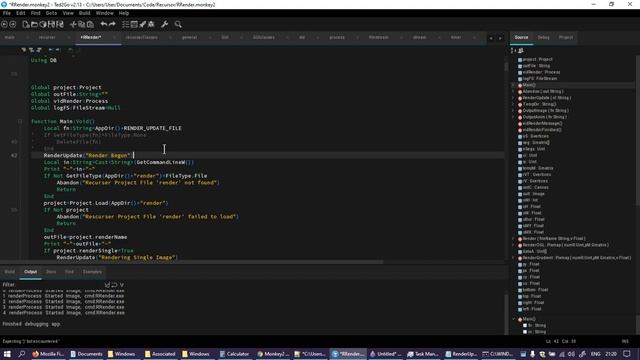Switch to the Build bottom tab

pos(9,272)
